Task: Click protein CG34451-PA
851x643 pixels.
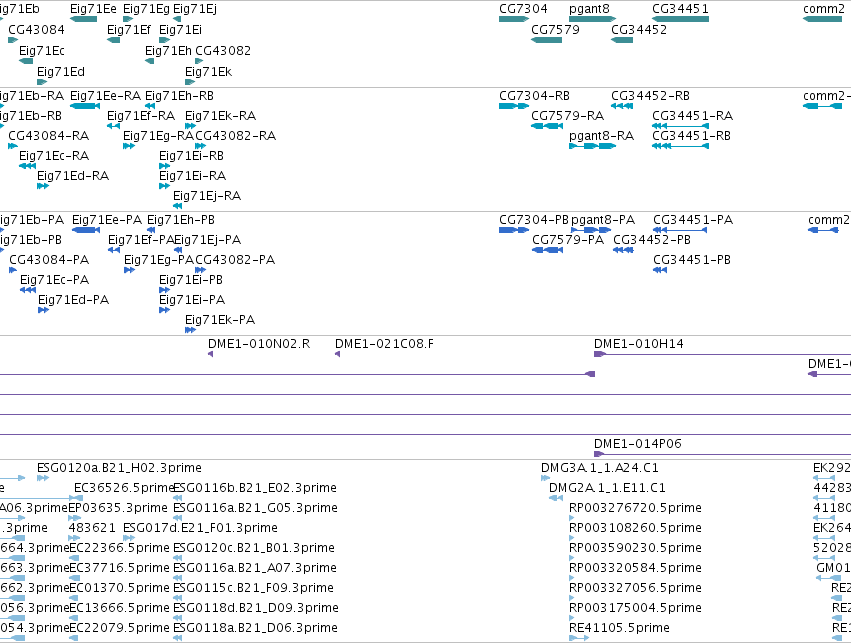Action: pos(693,220)
